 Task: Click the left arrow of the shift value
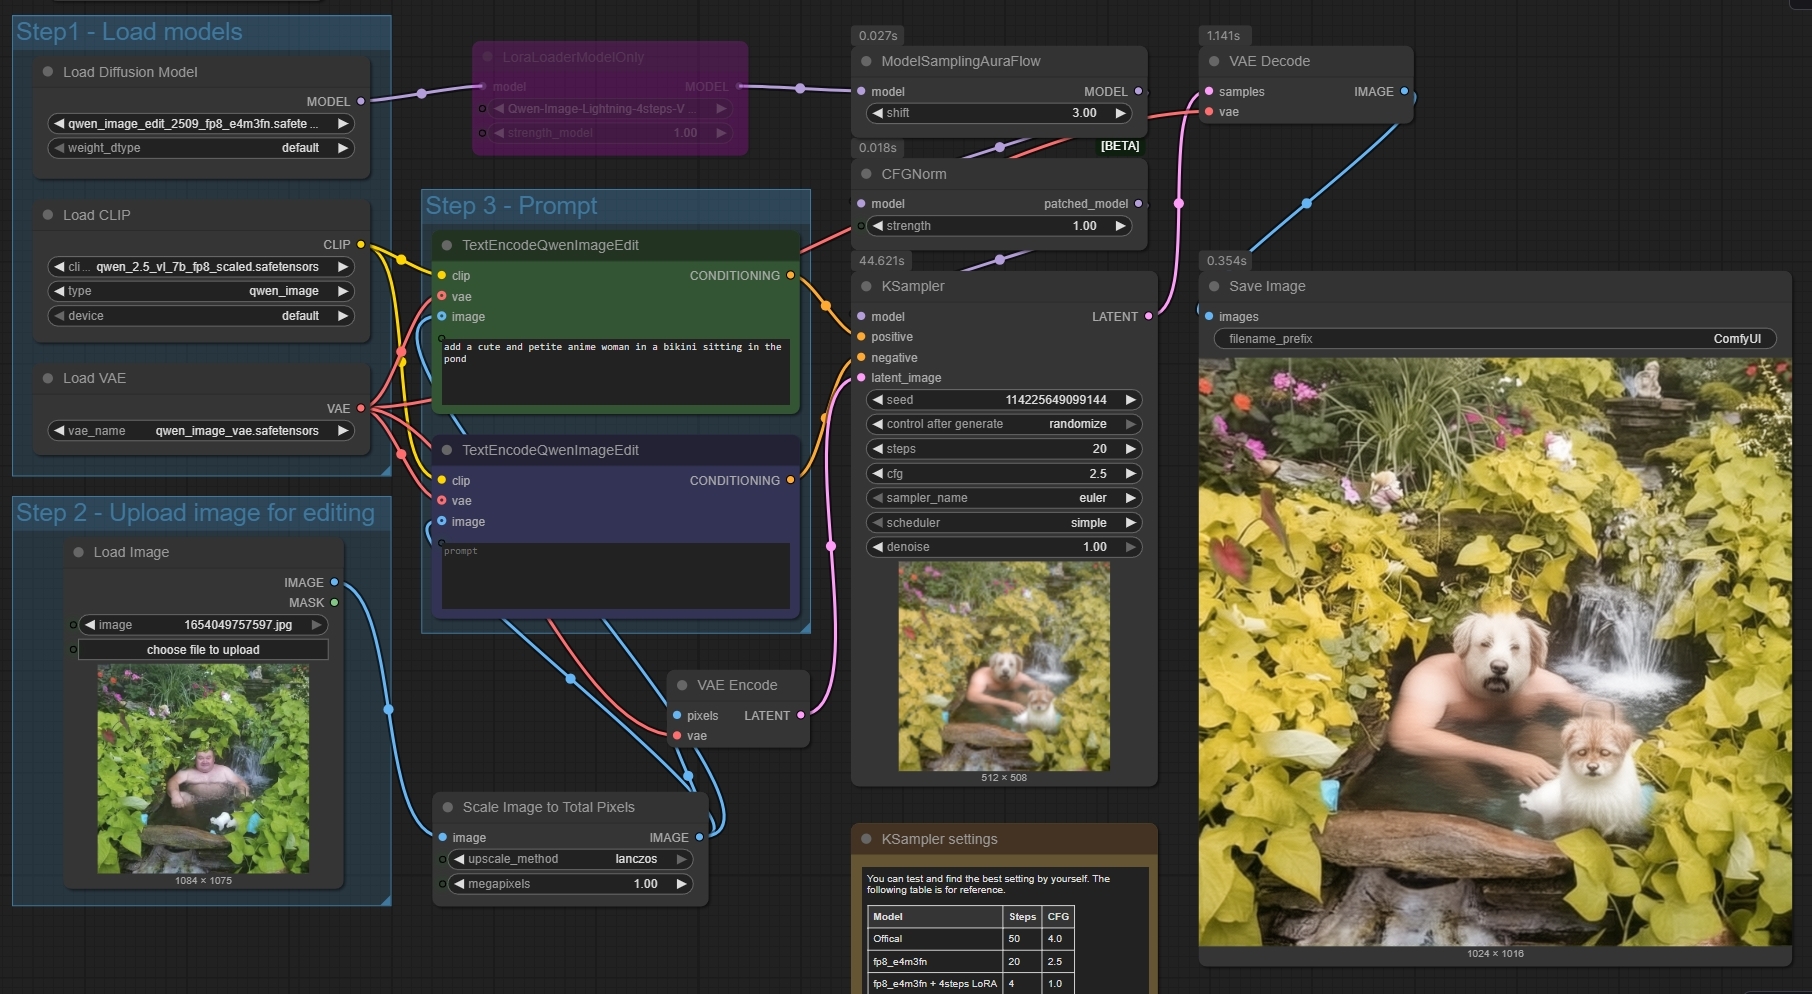pyautogui.click(x=877, y=113)
